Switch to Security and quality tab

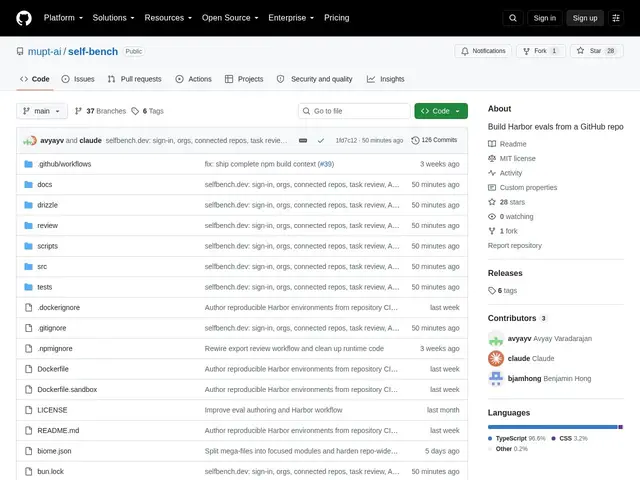click(x=314, y=79)
